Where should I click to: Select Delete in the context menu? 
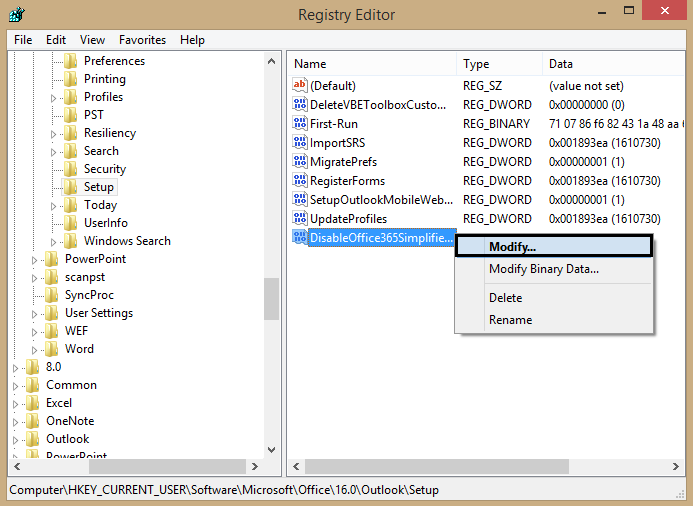[554, 298]
